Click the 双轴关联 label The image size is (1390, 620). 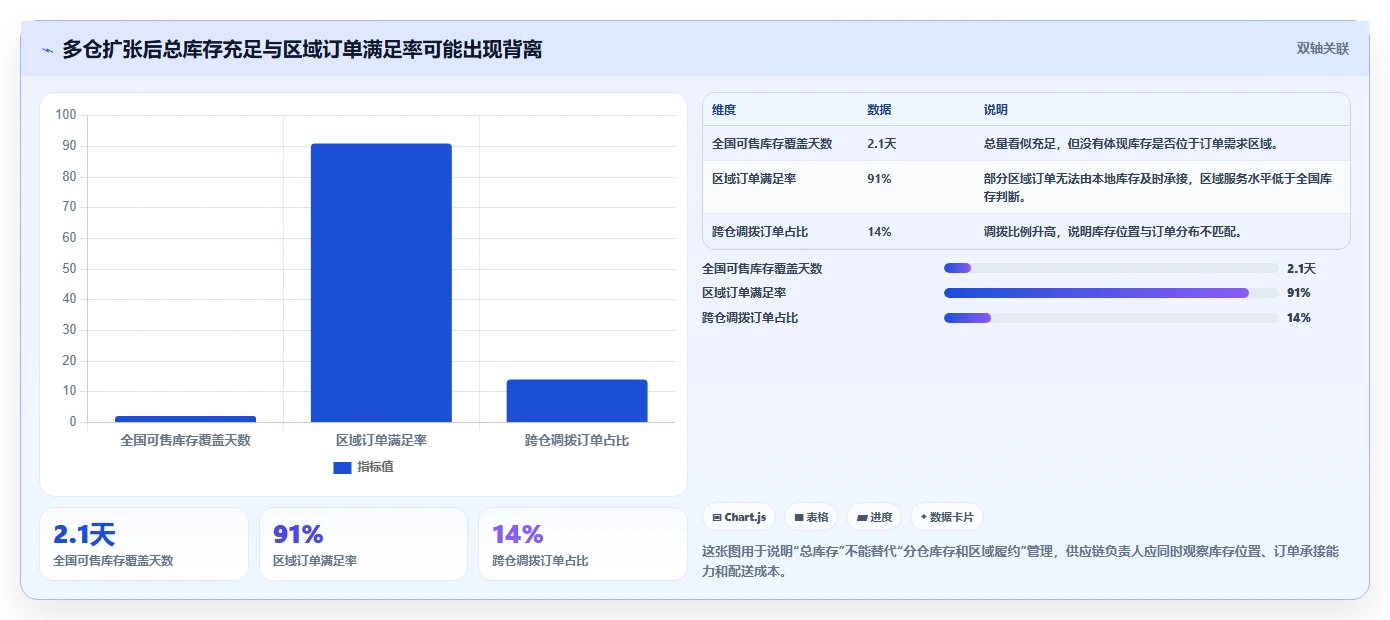1323,49
